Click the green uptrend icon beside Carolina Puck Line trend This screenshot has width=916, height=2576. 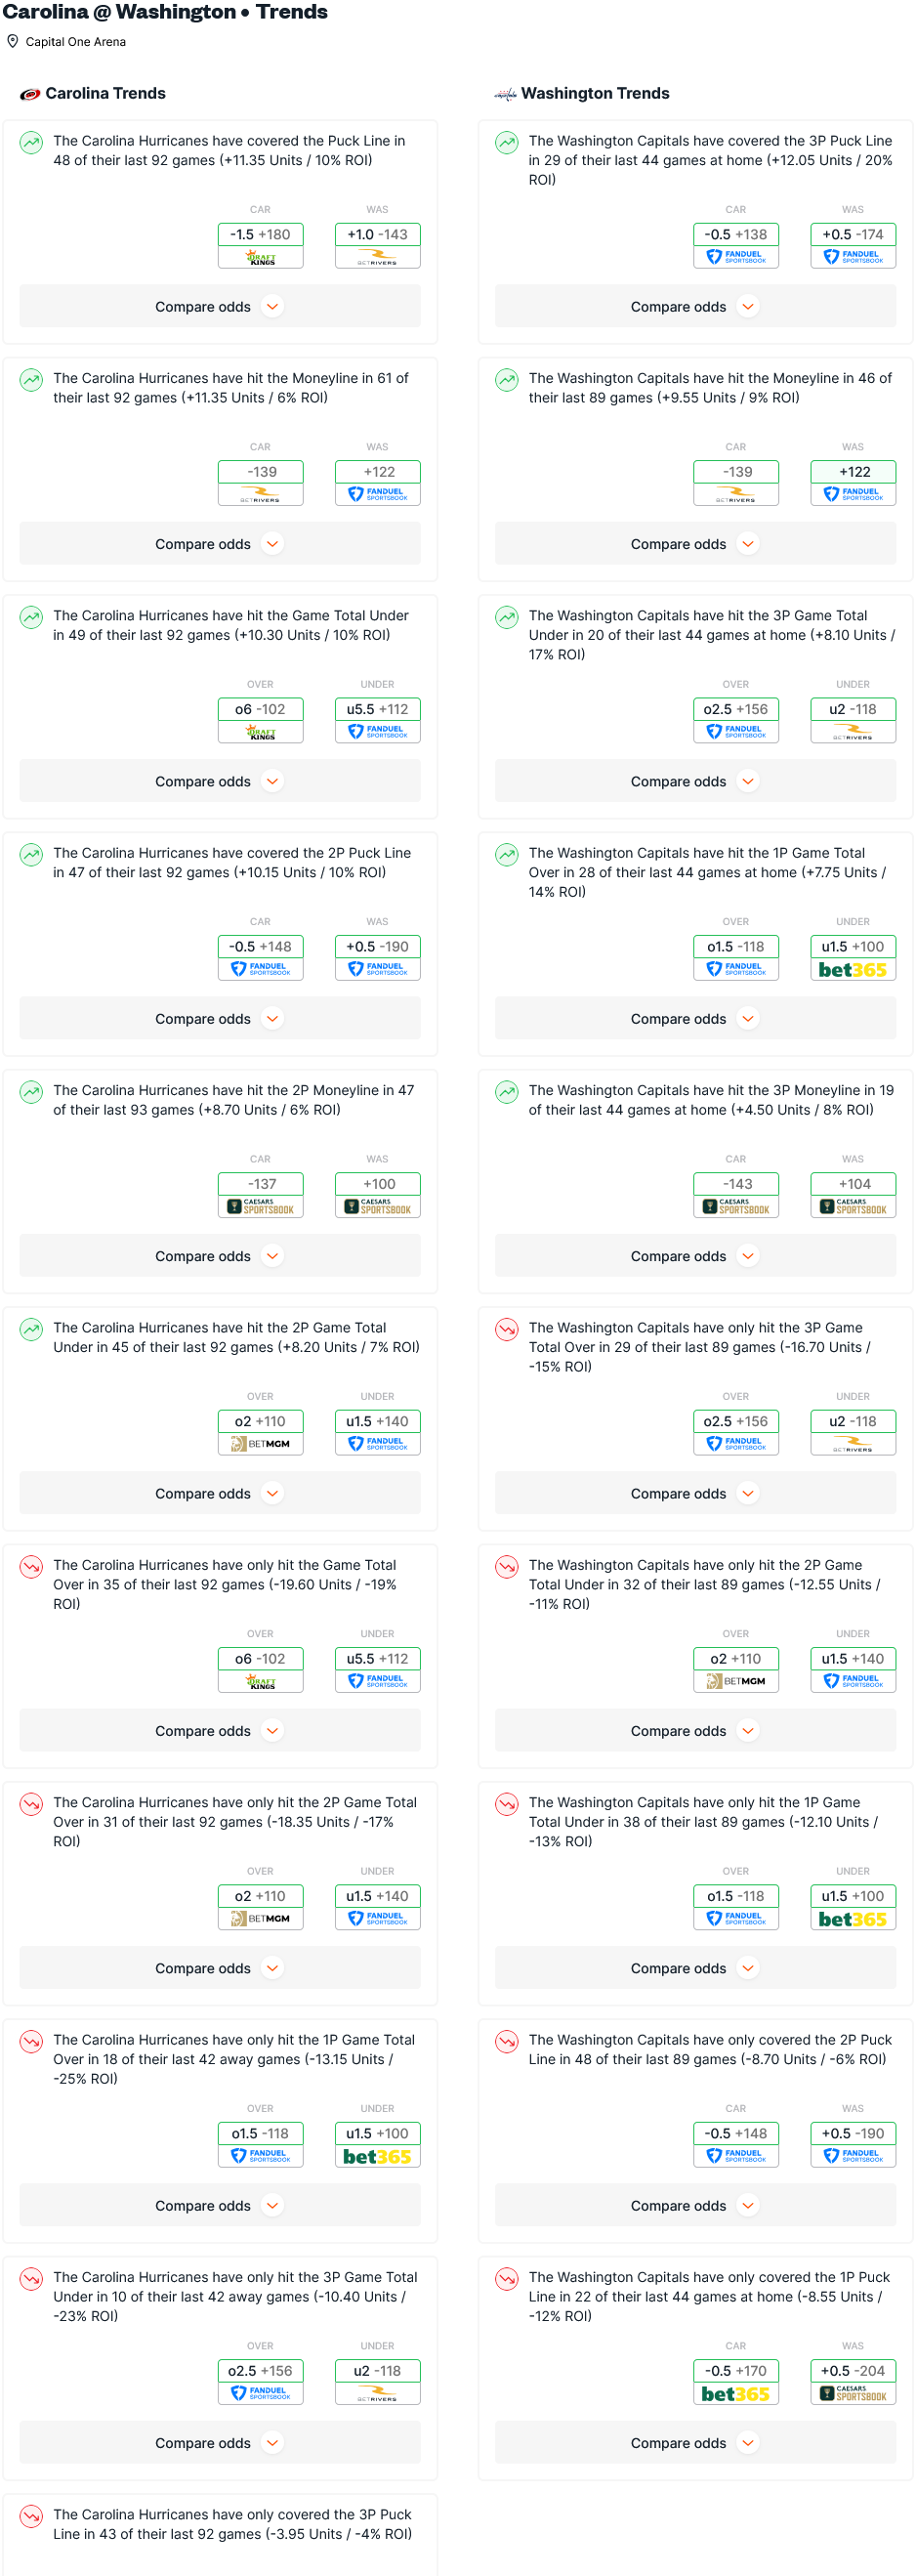tap(32, 142)
